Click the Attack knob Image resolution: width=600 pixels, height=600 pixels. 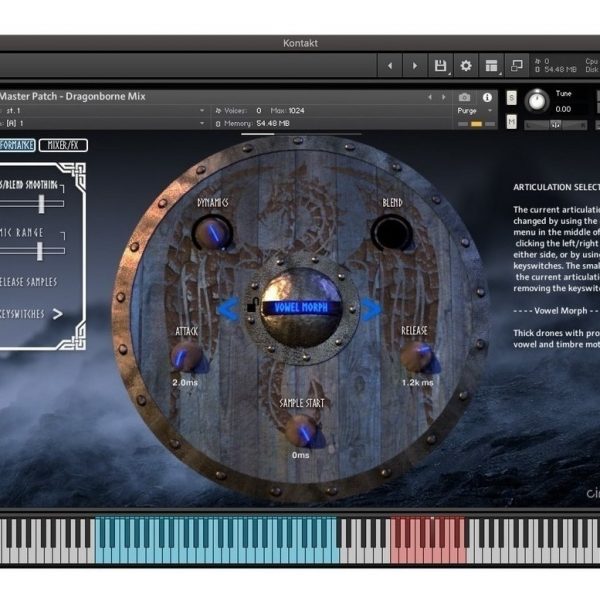(x=186, y=357)
